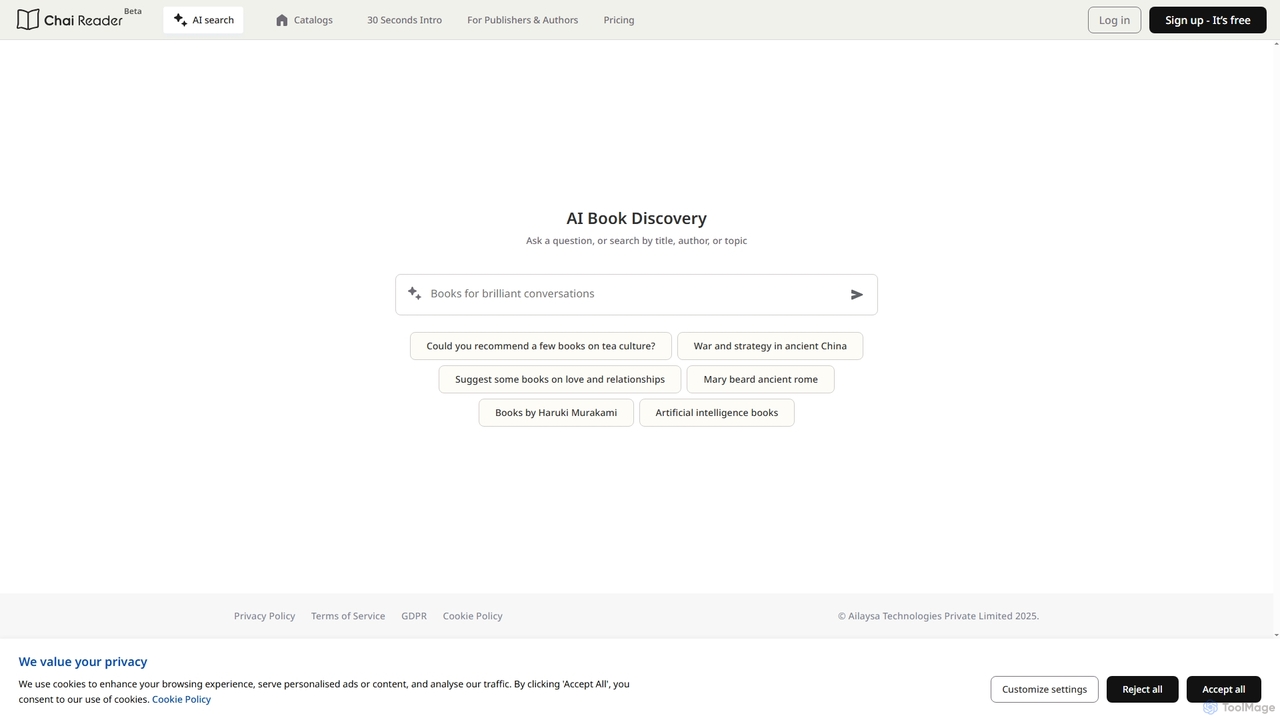Open the AI search tab
This screenshot has height=720, width=1280.
tap(203, 20)
